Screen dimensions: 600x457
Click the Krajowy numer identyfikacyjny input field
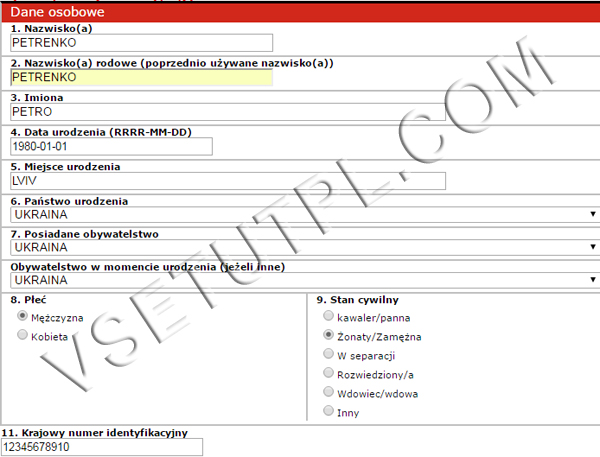pos(102,447)
